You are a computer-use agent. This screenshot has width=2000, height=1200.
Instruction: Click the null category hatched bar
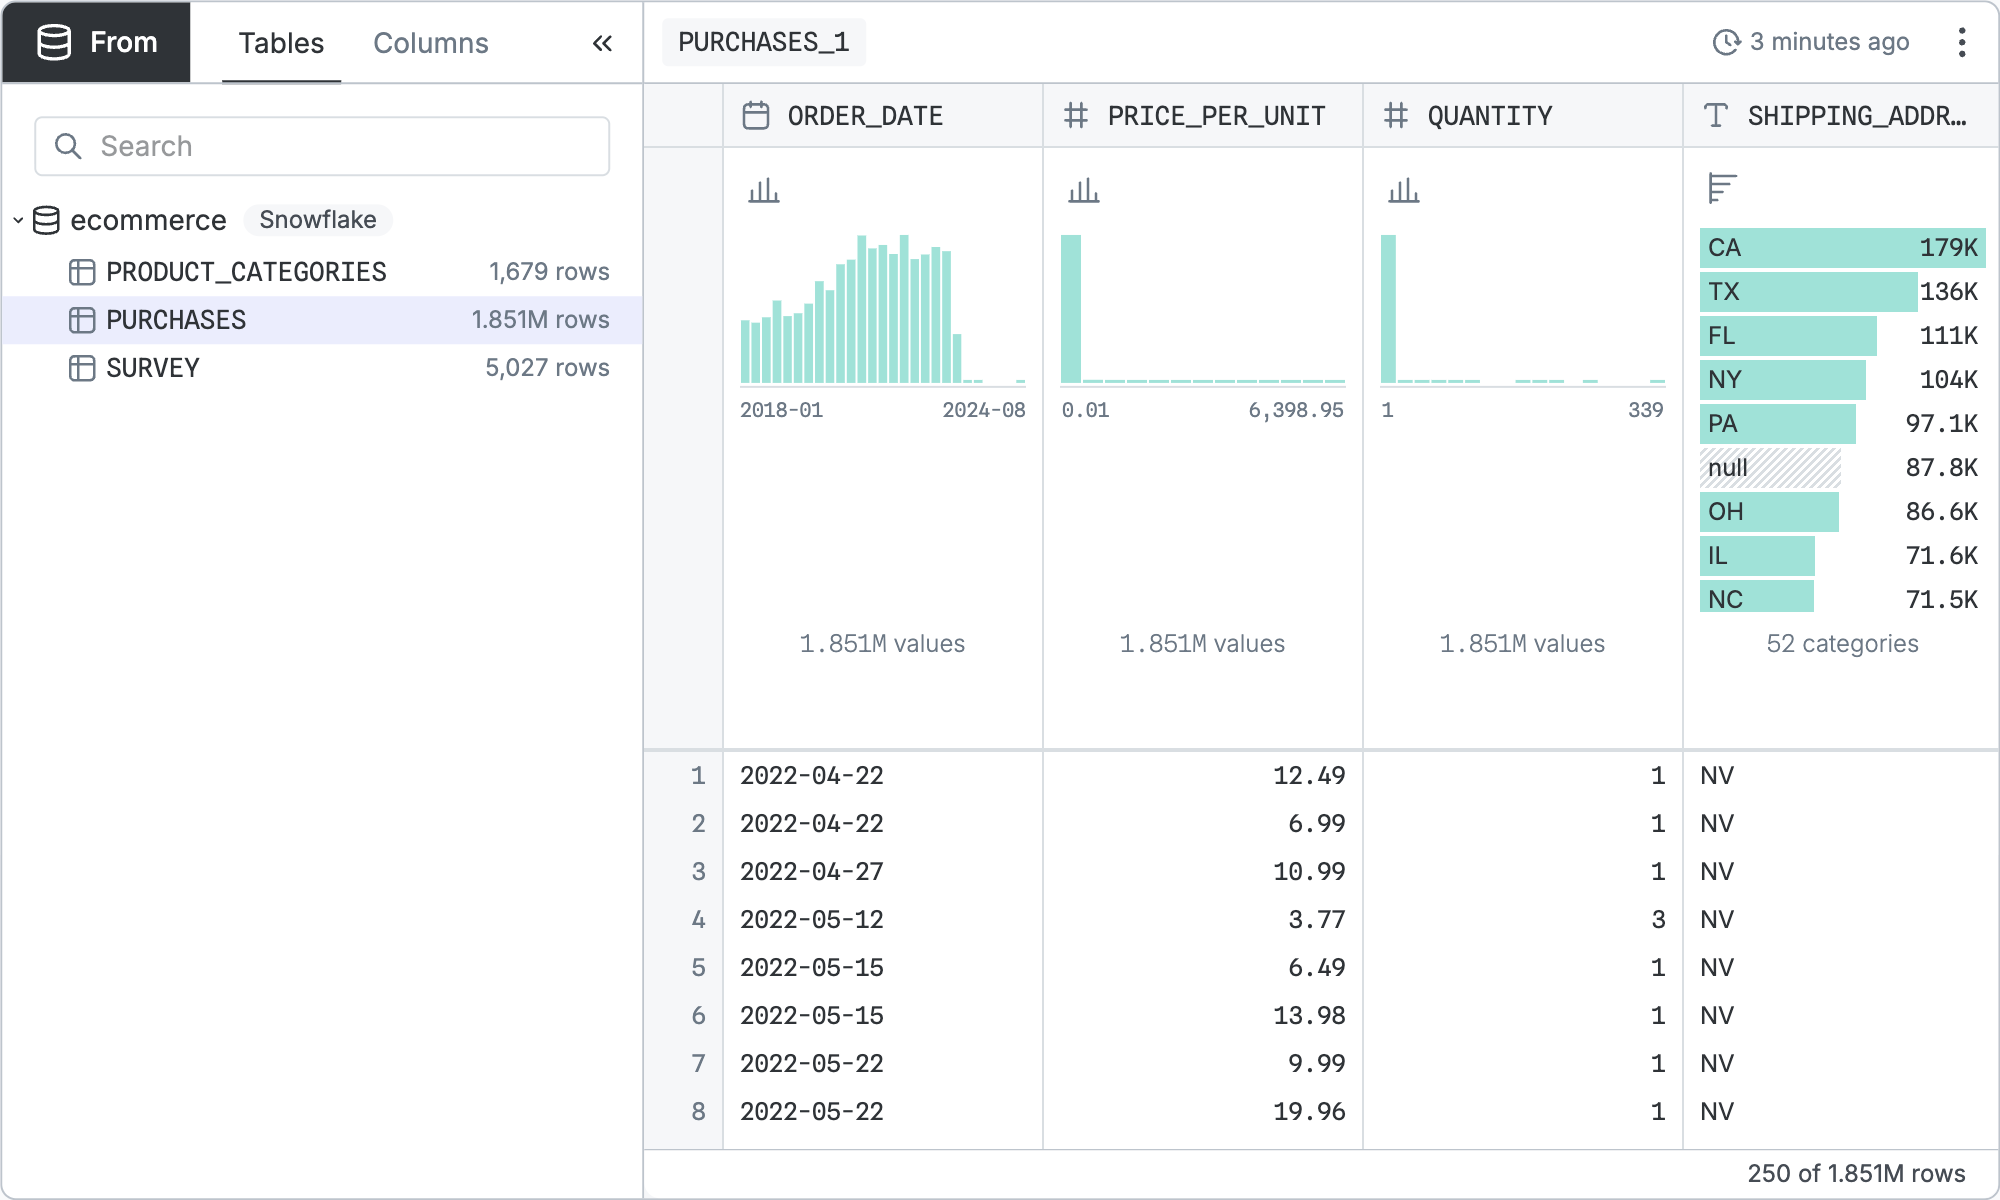1770,468
